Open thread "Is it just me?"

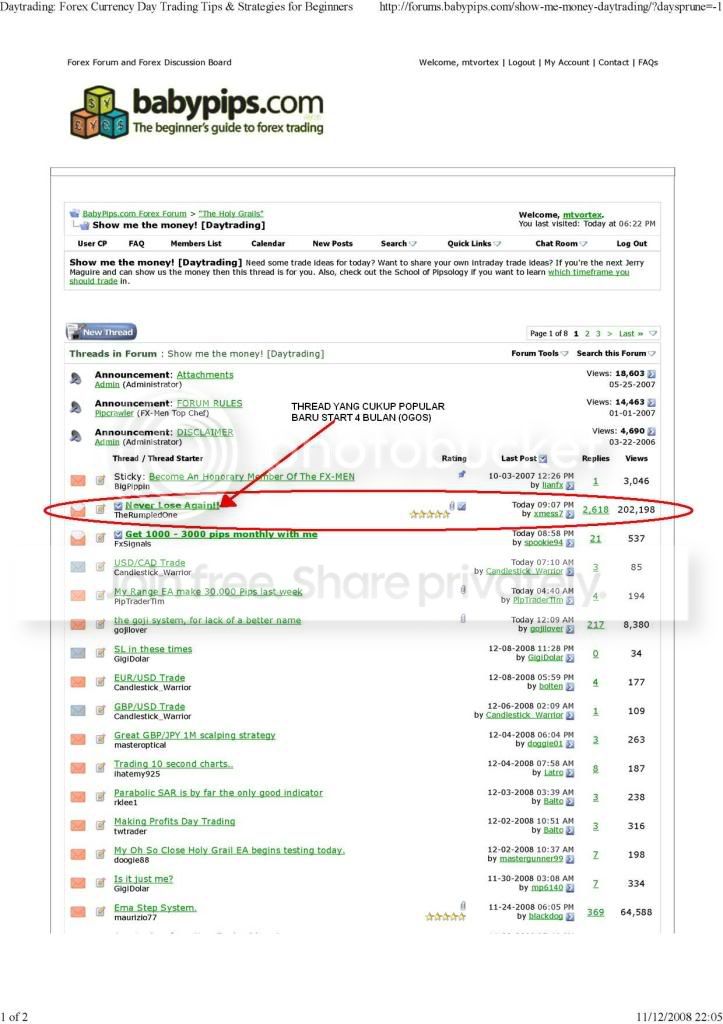(144, 879)
